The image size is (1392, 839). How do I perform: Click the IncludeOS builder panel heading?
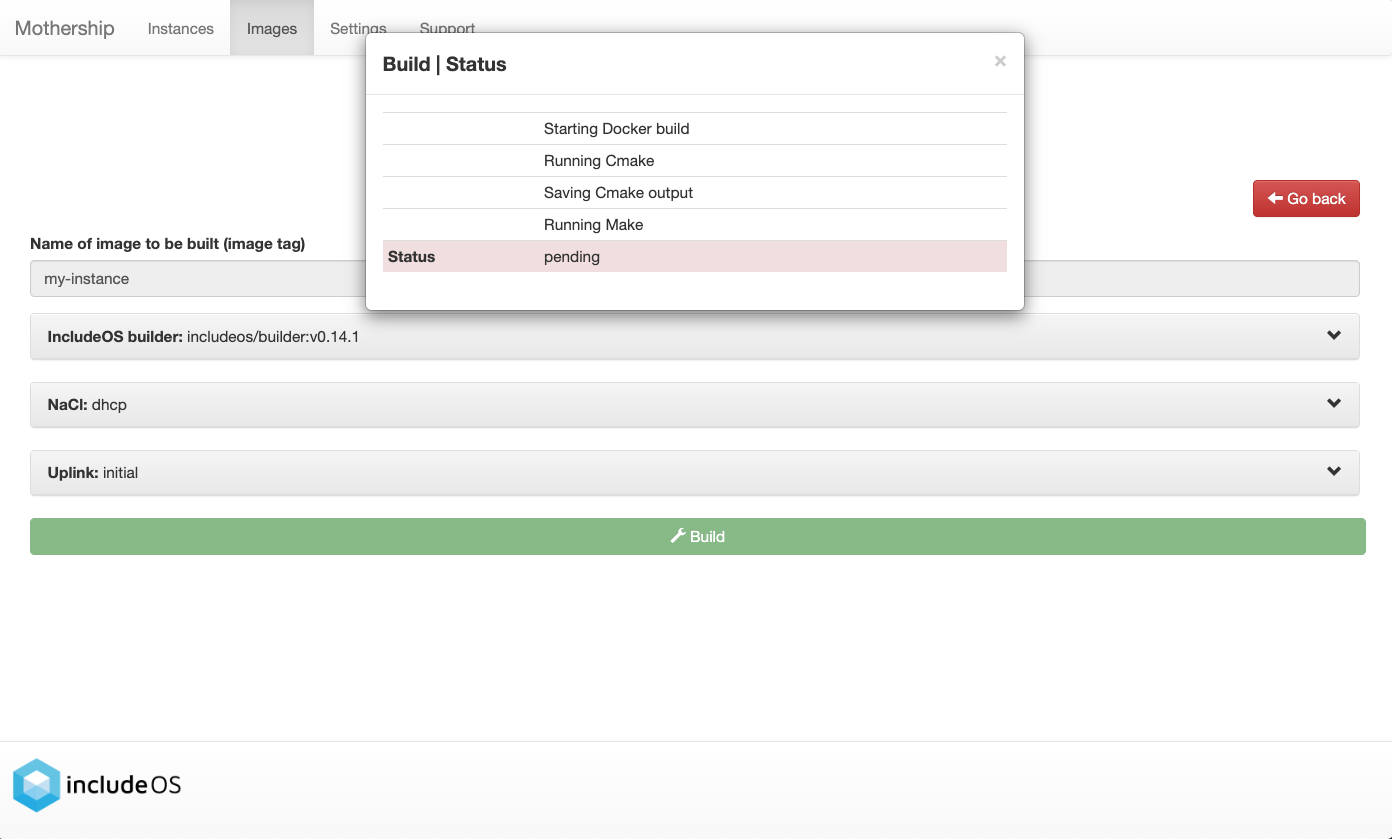tap(695, 337)
